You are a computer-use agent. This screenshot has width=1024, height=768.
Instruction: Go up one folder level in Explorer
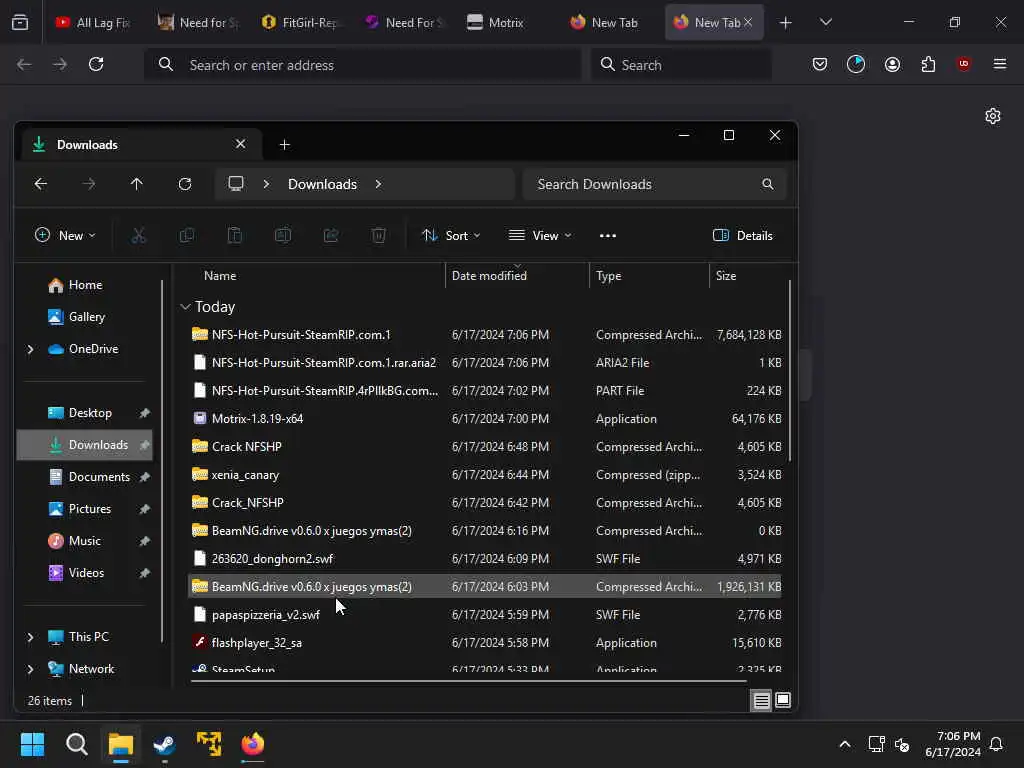[136, 184]
